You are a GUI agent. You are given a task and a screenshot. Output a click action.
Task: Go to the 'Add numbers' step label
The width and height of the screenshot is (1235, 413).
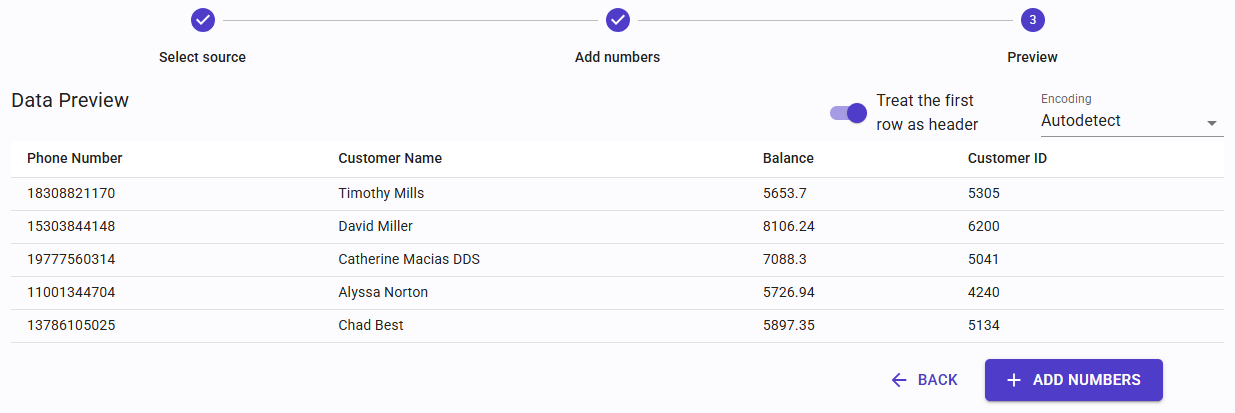[x=617, y=57]
